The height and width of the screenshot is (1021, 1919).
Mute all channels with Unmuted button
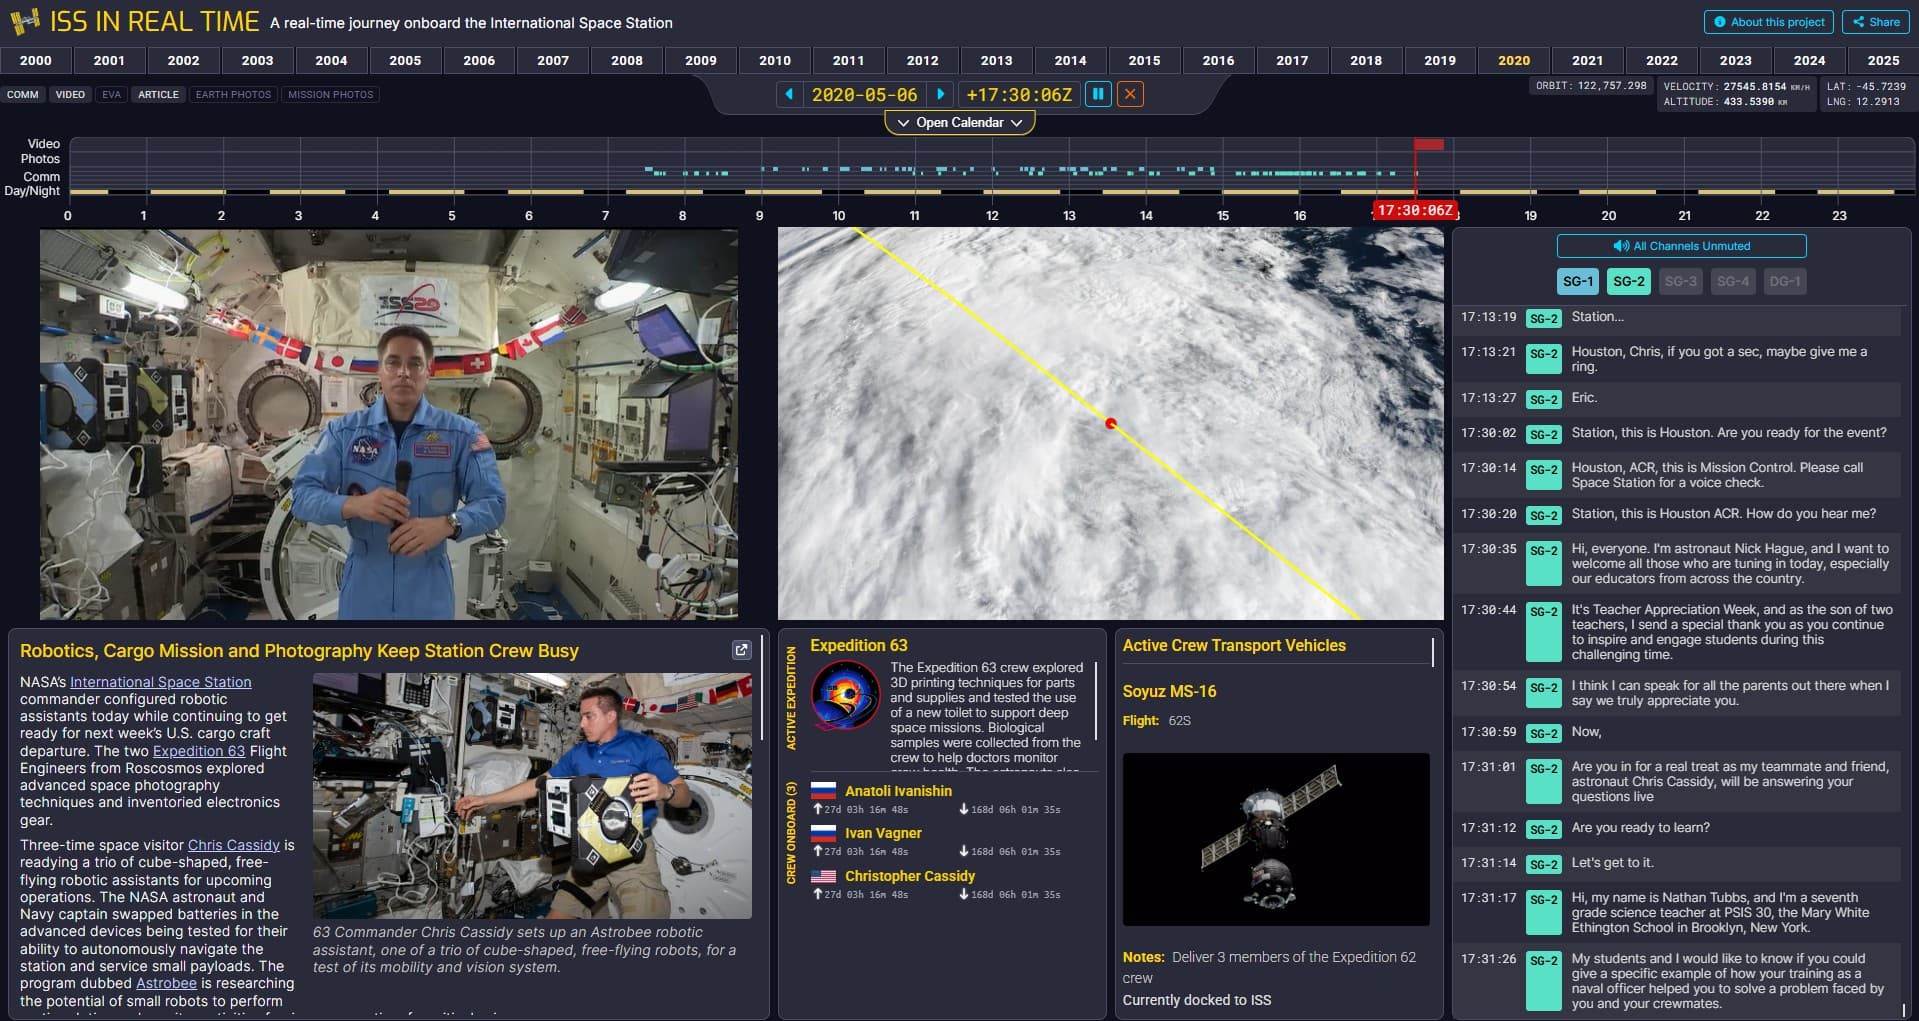coord(1681,246)
